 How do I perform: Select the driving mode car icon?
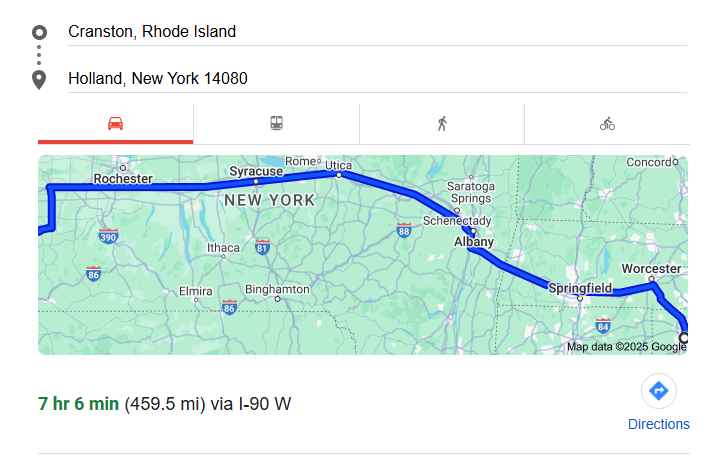coord(115,124)
